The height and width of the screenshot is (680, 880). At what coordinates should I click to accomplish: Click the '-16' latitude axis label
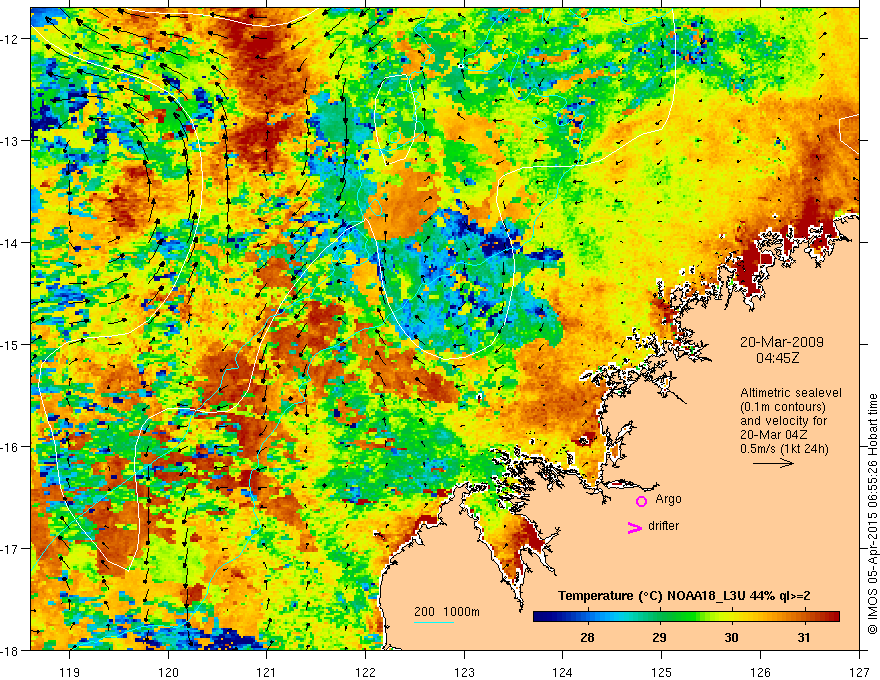coord(11,447)
